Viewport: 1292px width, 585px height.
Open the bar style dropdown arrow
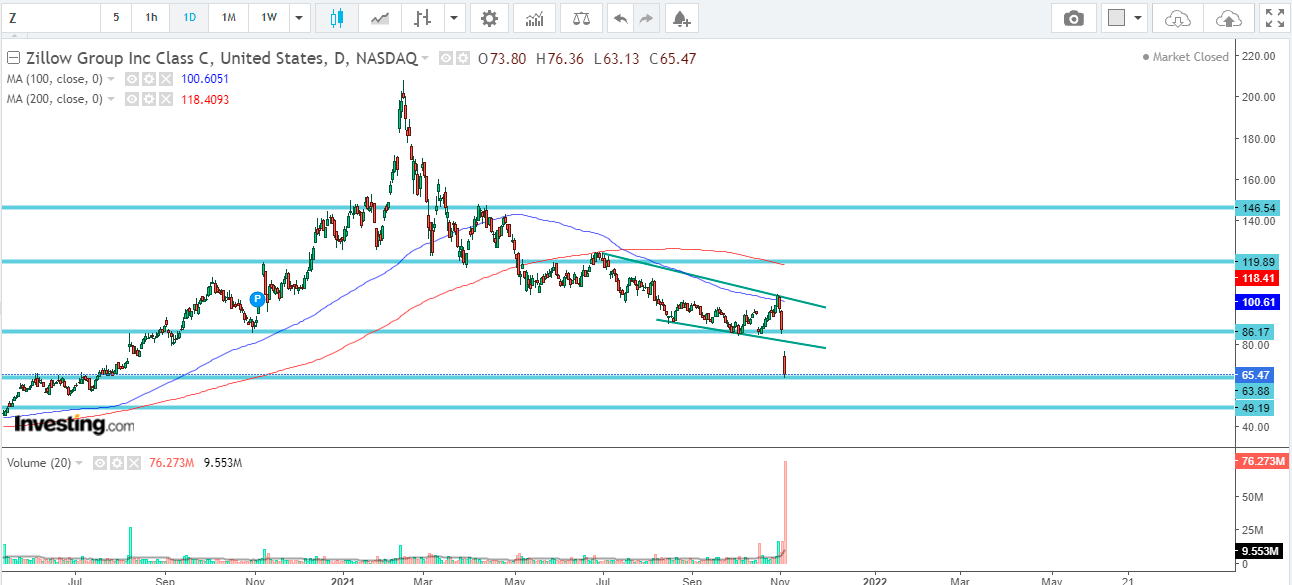454,17
